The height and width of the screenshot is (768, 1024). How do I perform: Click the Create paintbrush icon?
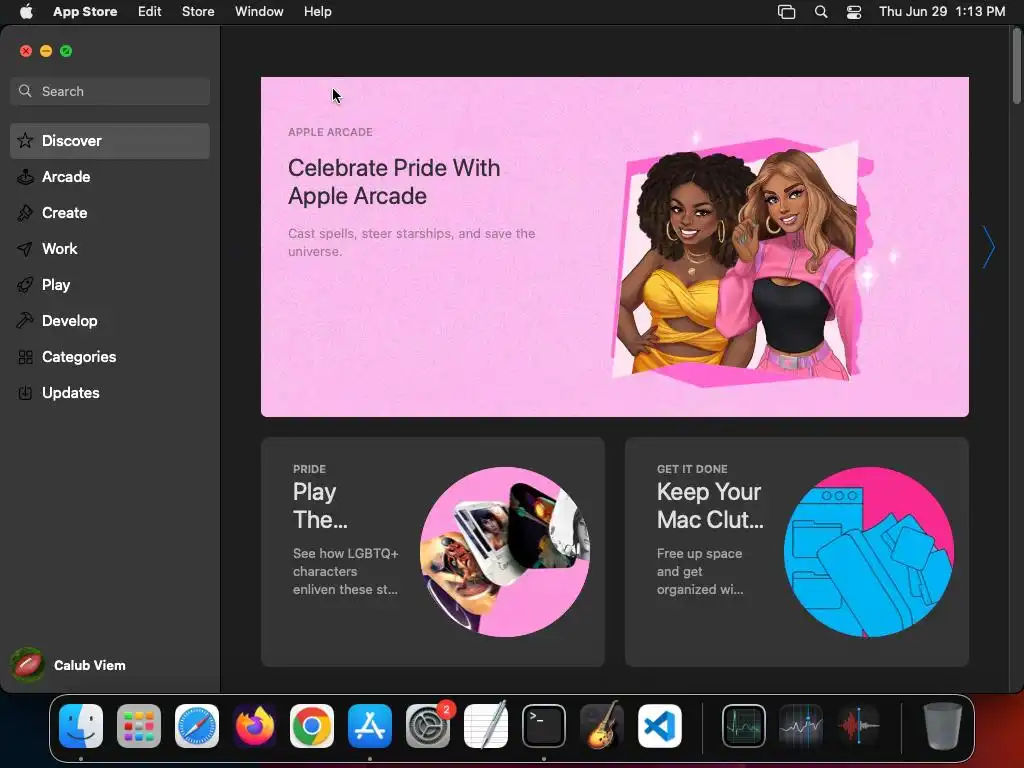tap(25, 213)
